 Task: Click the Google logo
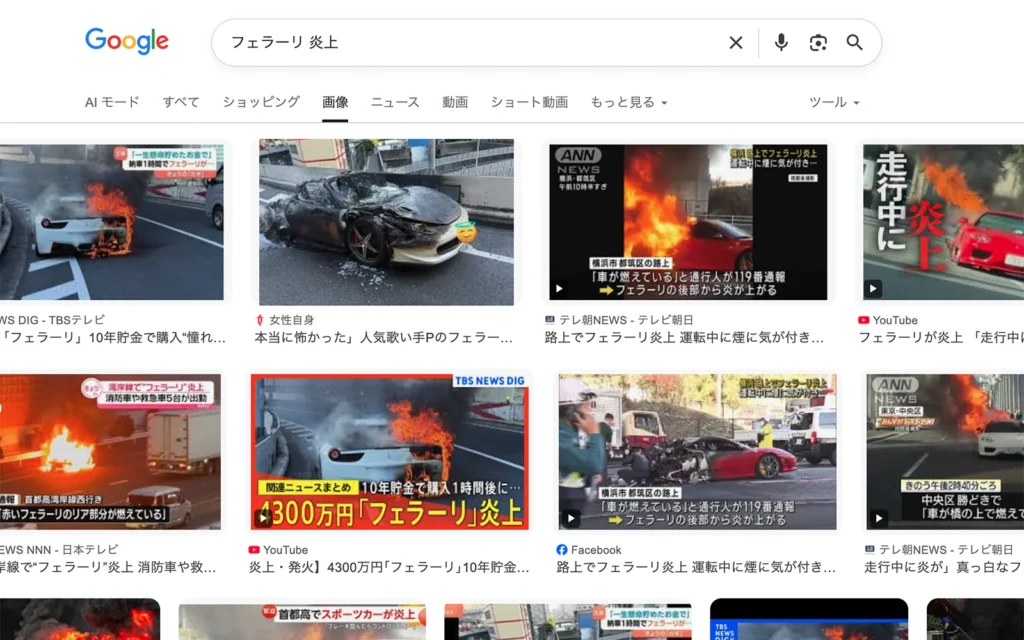click(x=127, y=41)
